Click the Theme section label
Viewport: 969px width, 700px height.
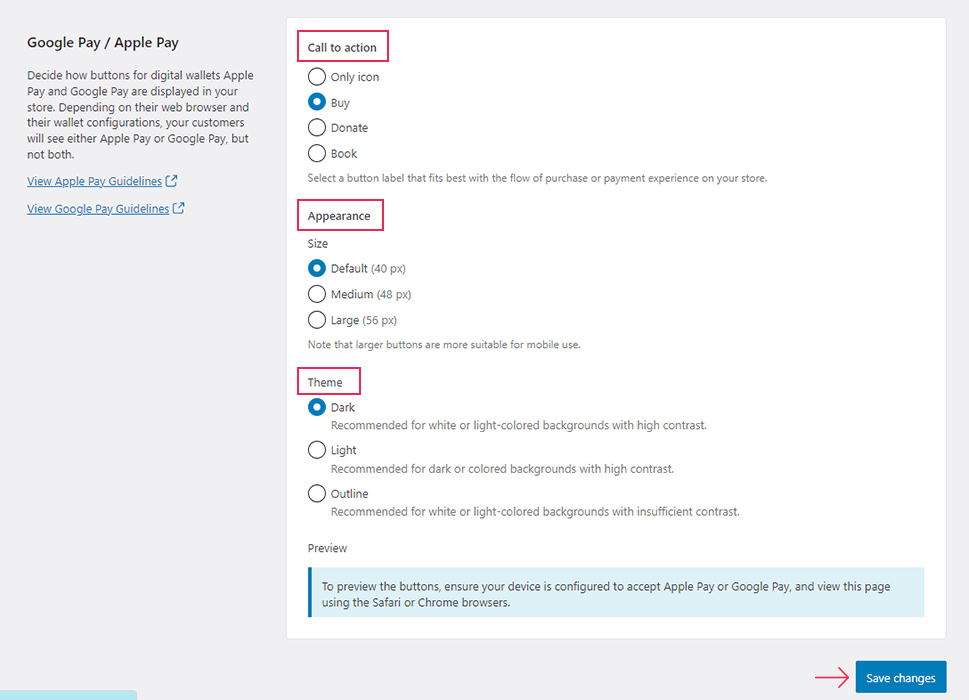[324, 382]
